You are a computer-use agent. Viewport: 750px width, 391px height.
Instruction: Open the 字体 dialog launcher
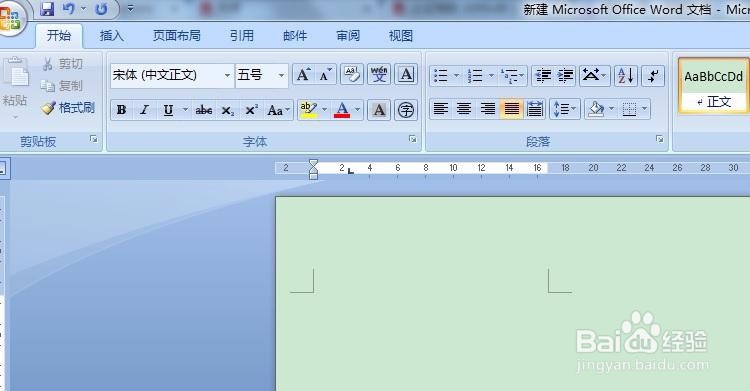pos(412,139)
